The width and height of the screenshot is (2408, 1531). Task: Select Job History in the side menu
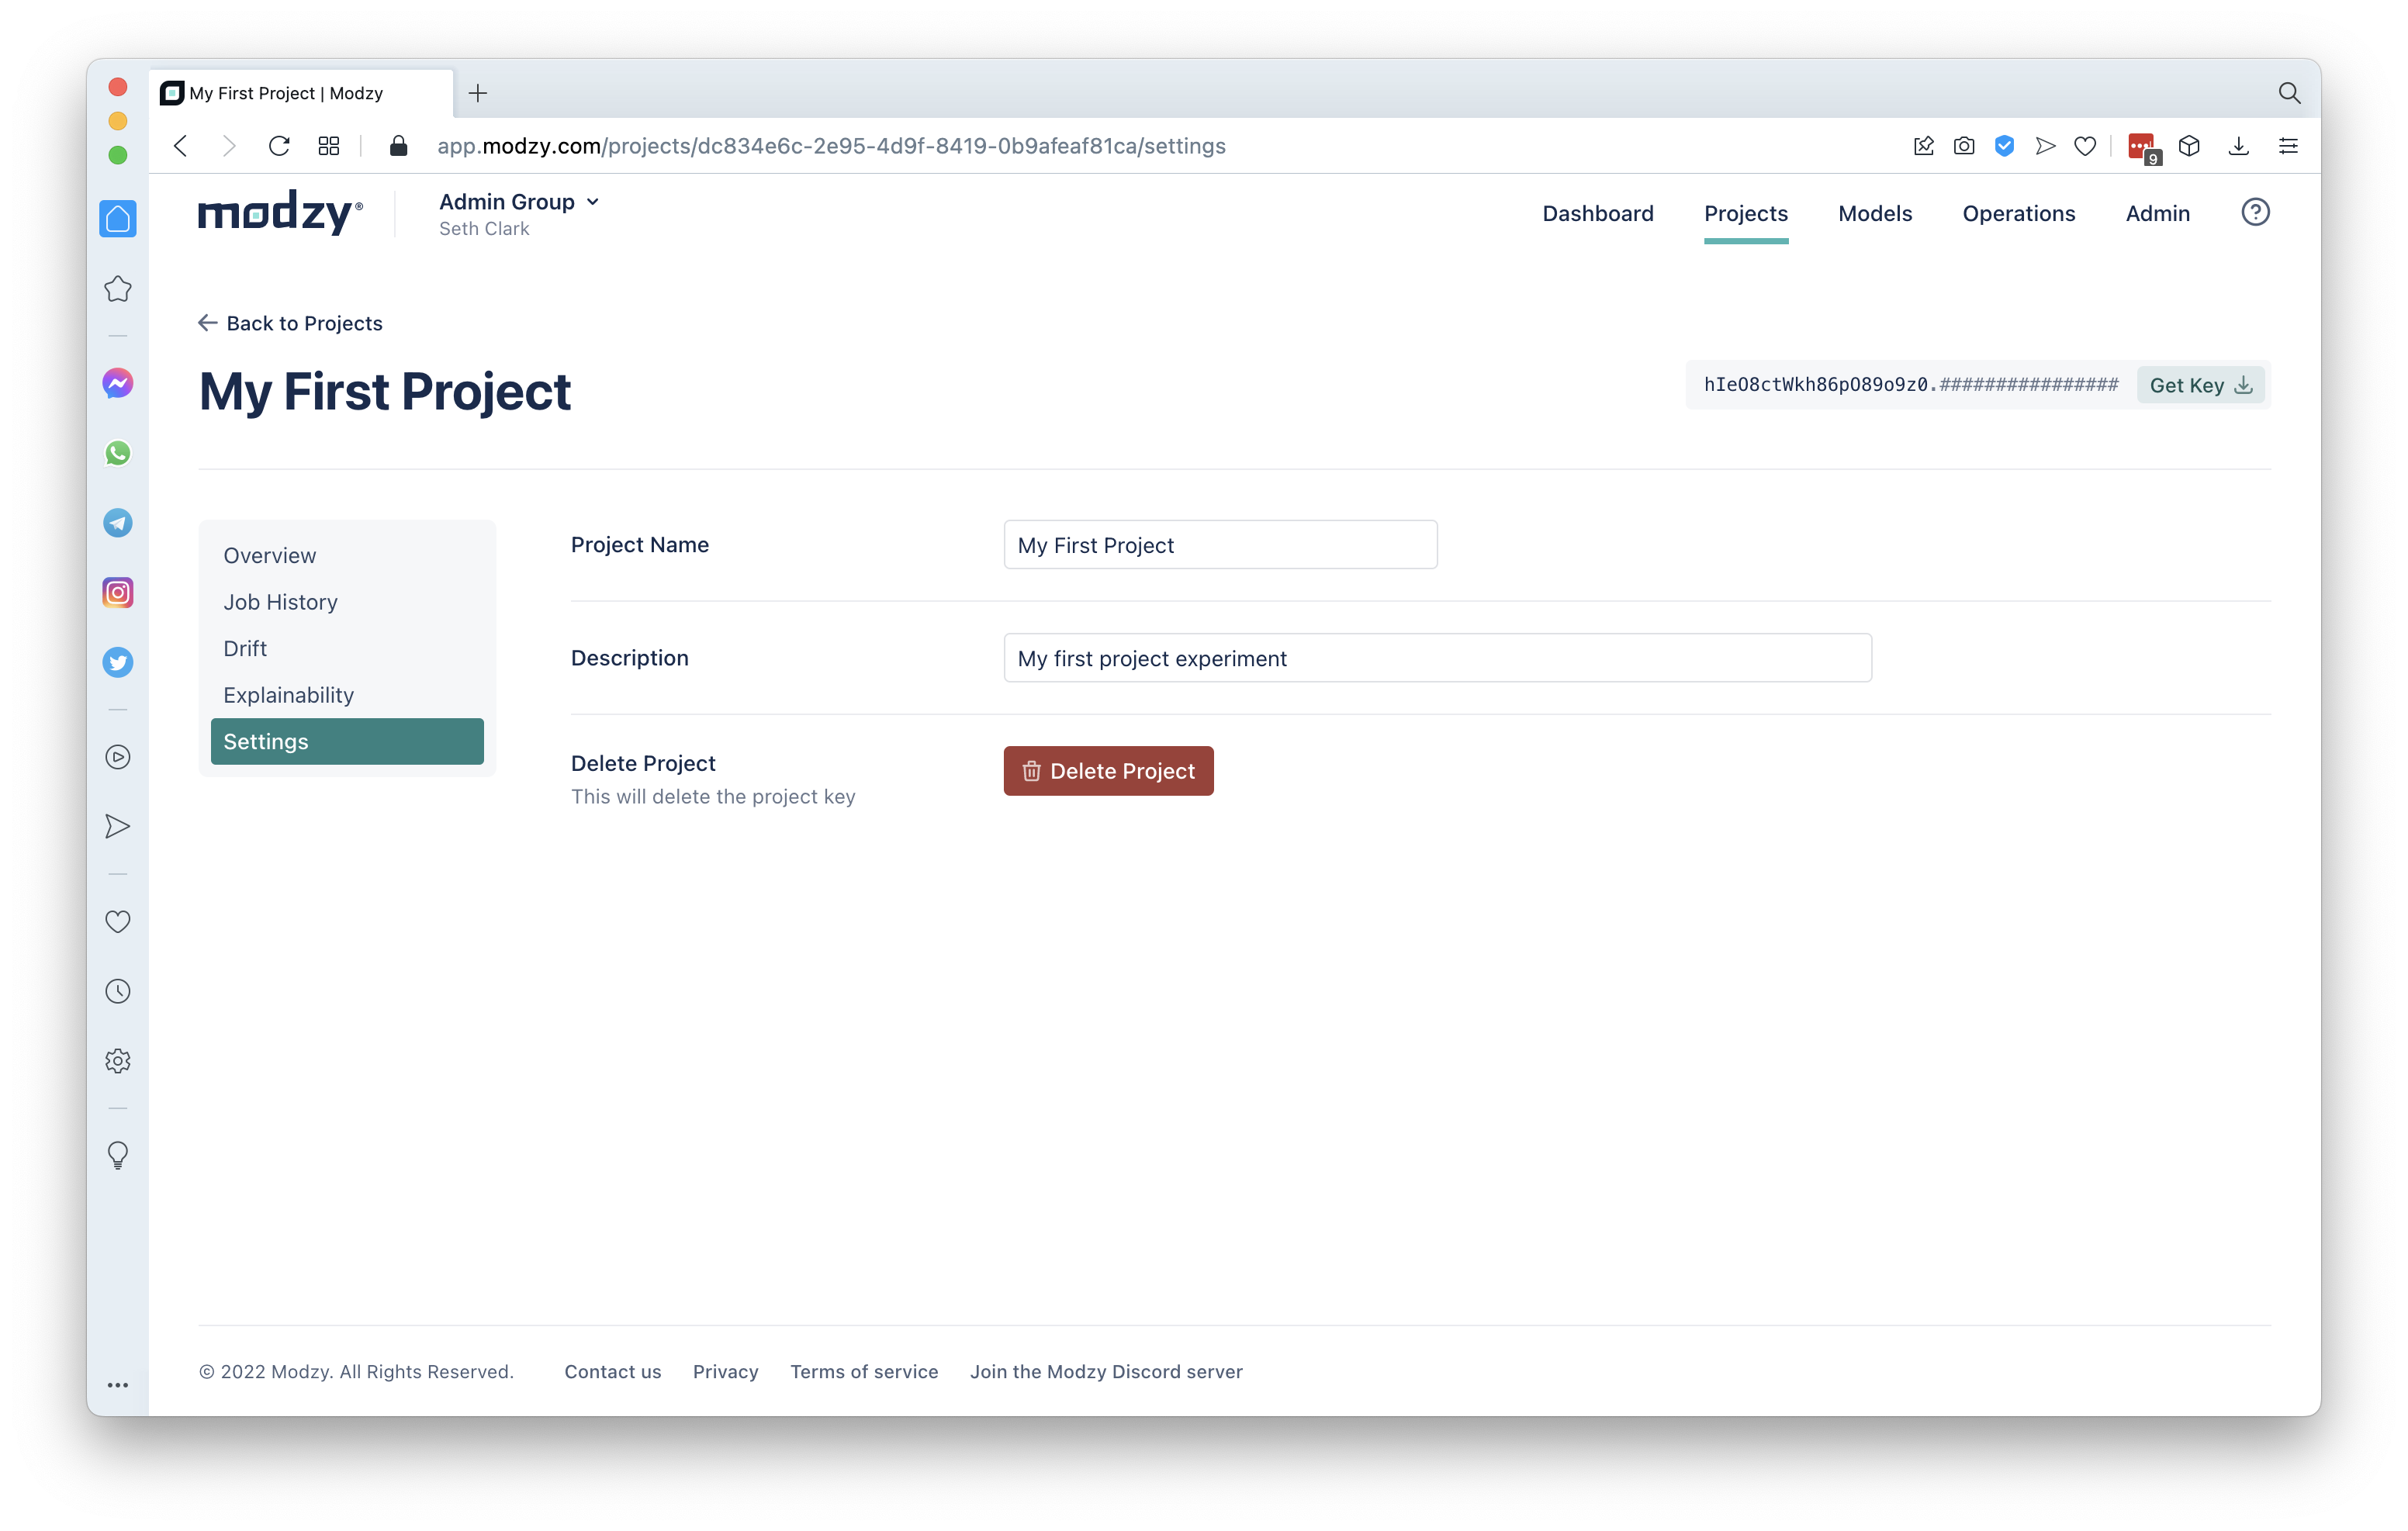(x=280, y=602)
